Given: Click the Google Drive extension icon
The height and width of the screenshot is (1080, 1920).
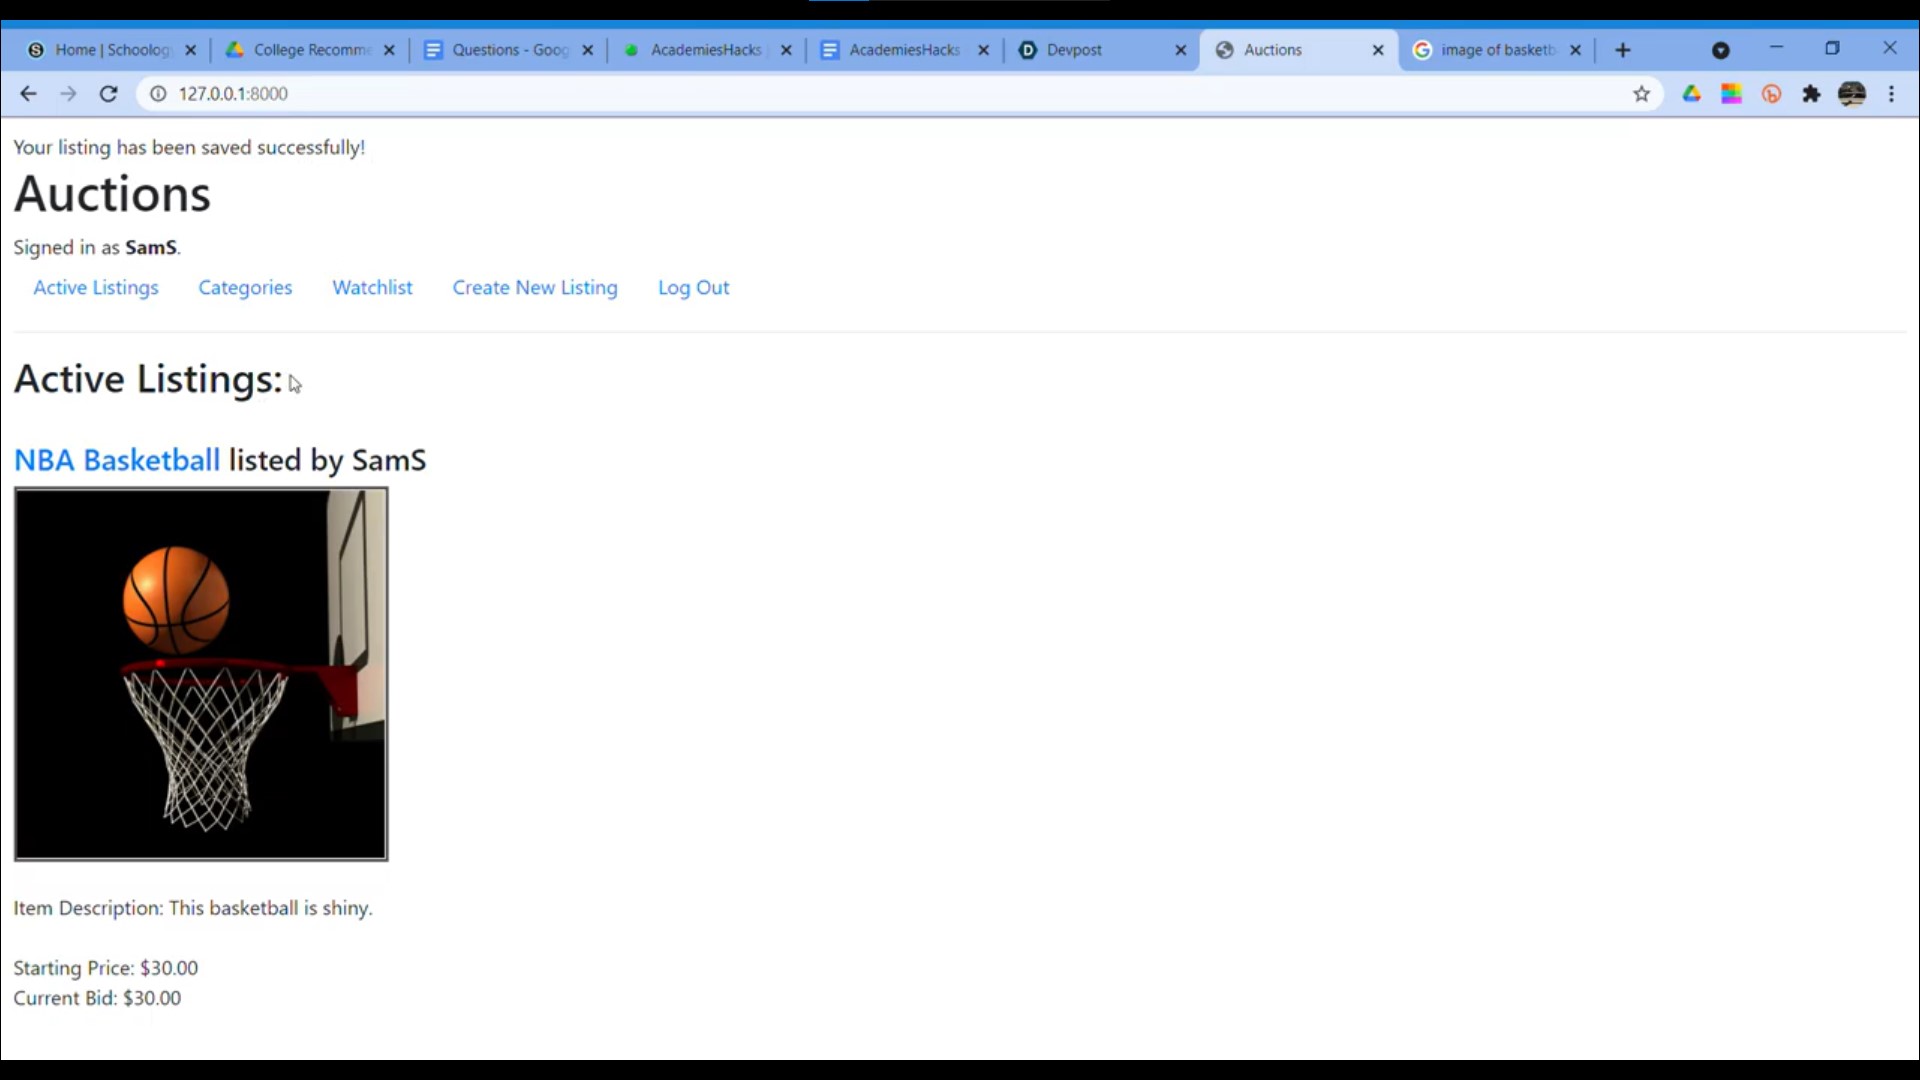Looking at the screenshot, I should tap(1691, 94).
